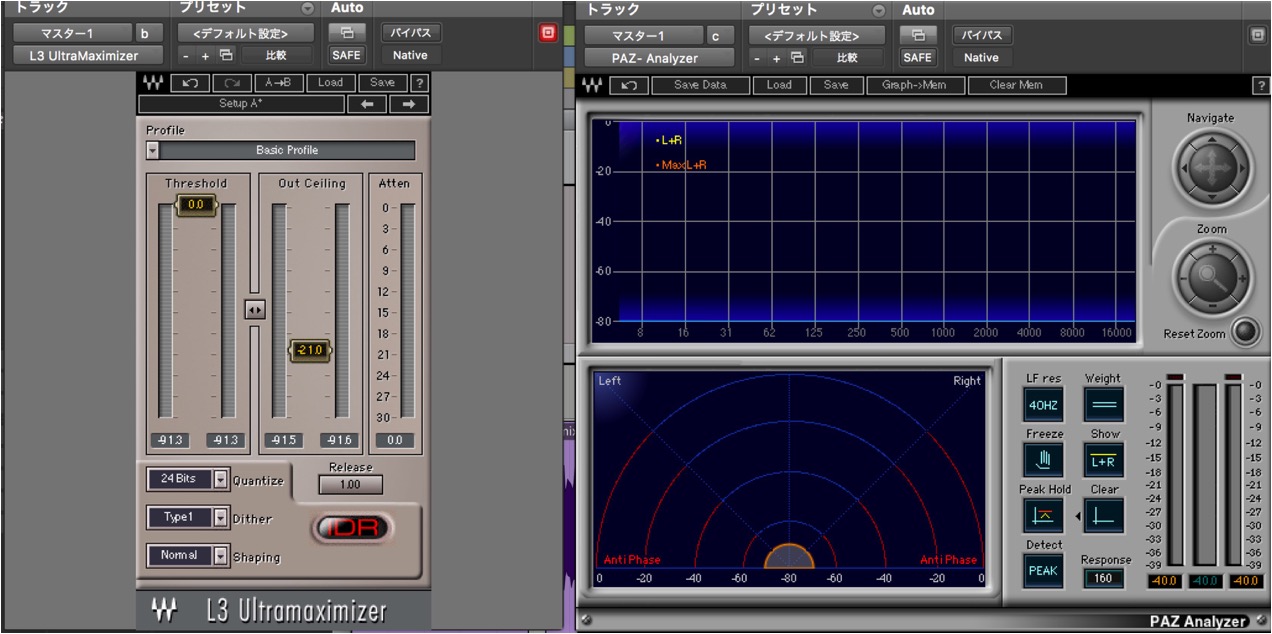Click the Clear peak hold icon
The width and height of the screenshot is (1272, 634).
click(1104, 516)
